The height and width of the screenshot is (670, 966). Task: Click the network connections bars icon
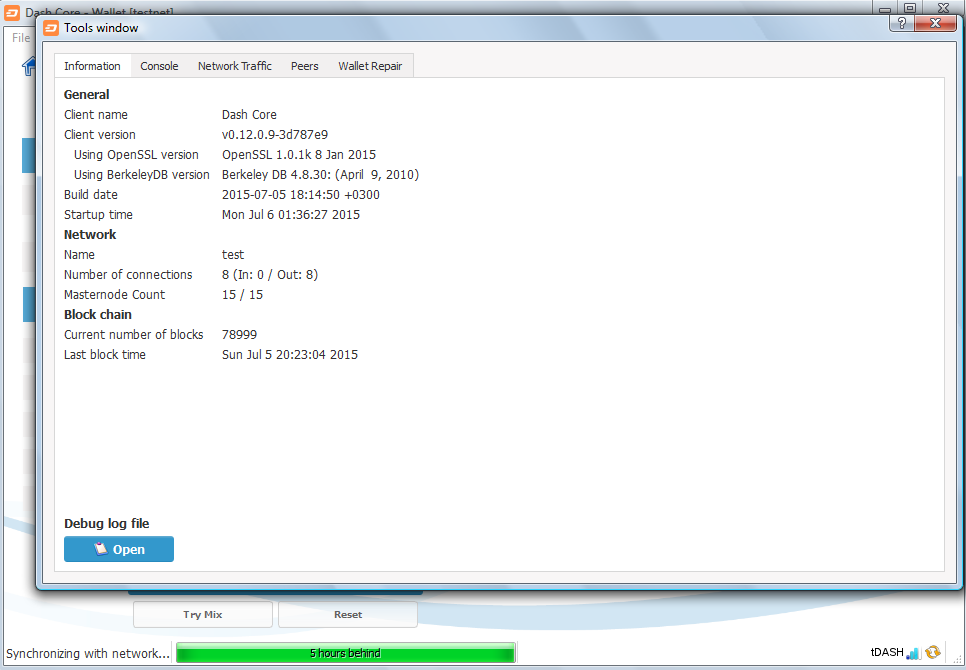tap(912, 652)
